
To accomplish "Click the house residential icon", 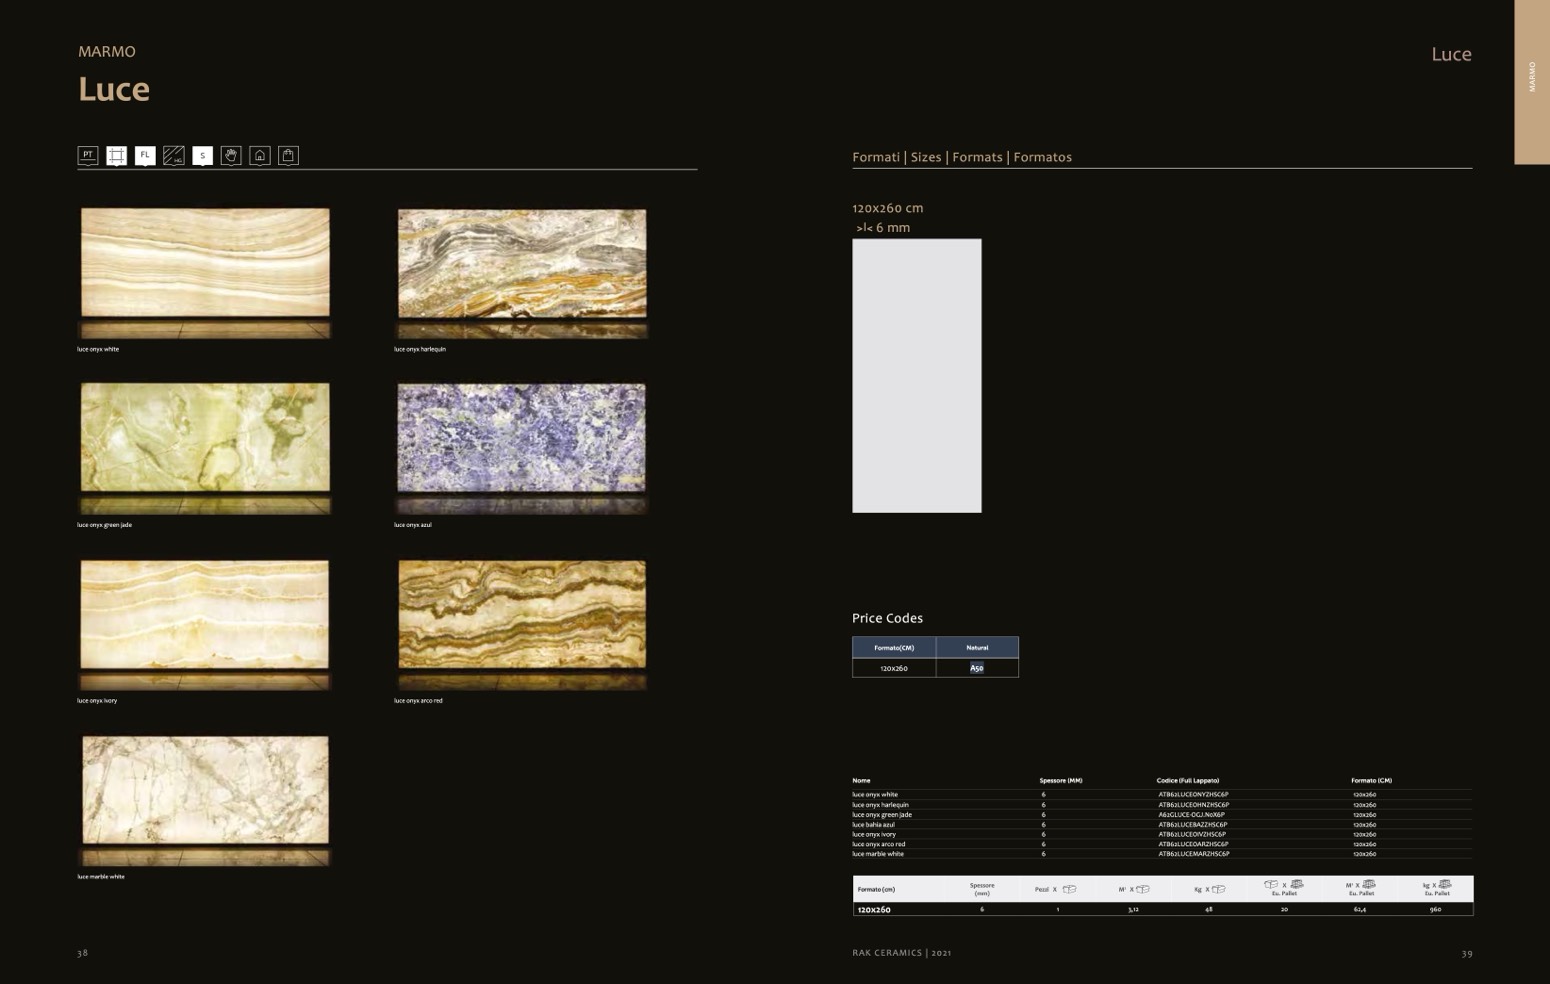I will 260,155.
